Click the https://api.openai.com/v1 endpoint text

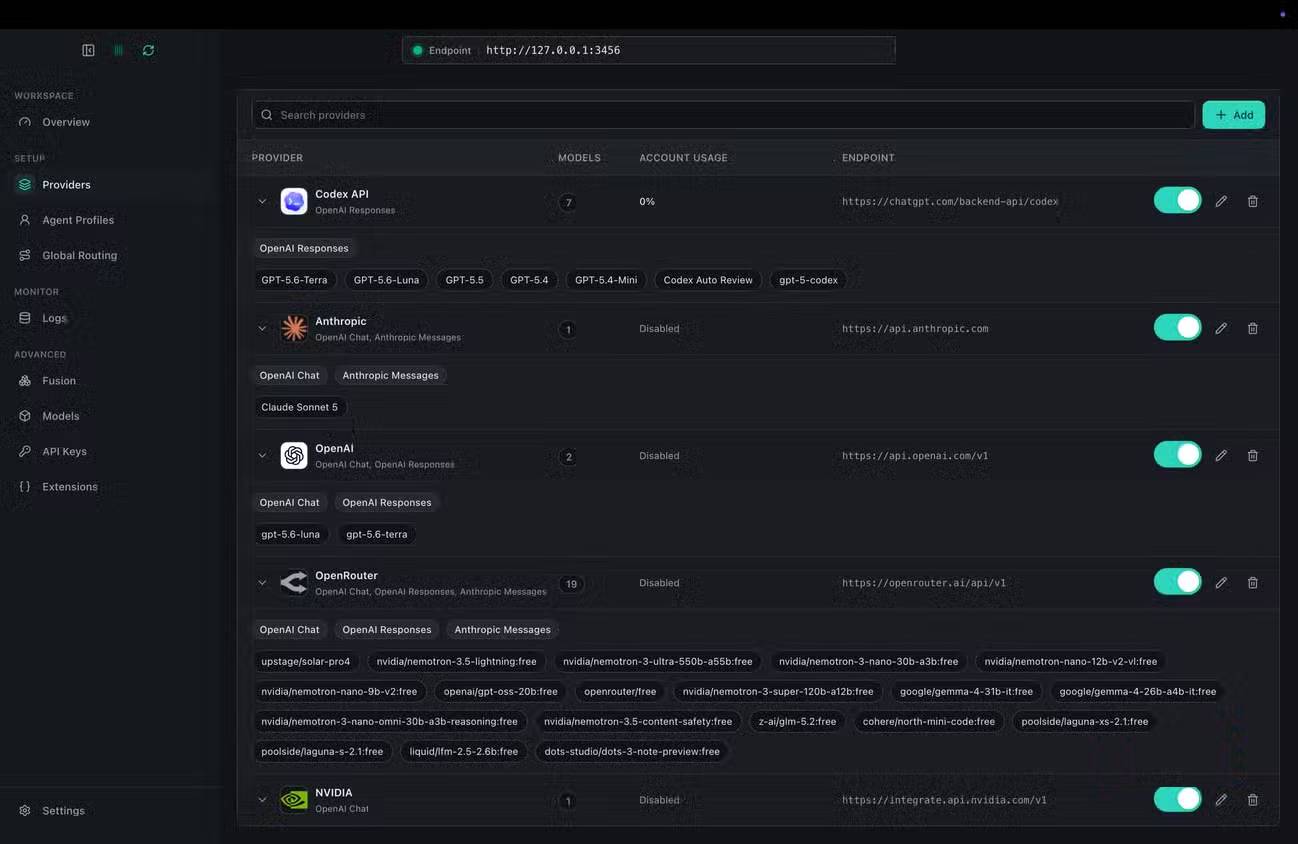click(915, 455)
